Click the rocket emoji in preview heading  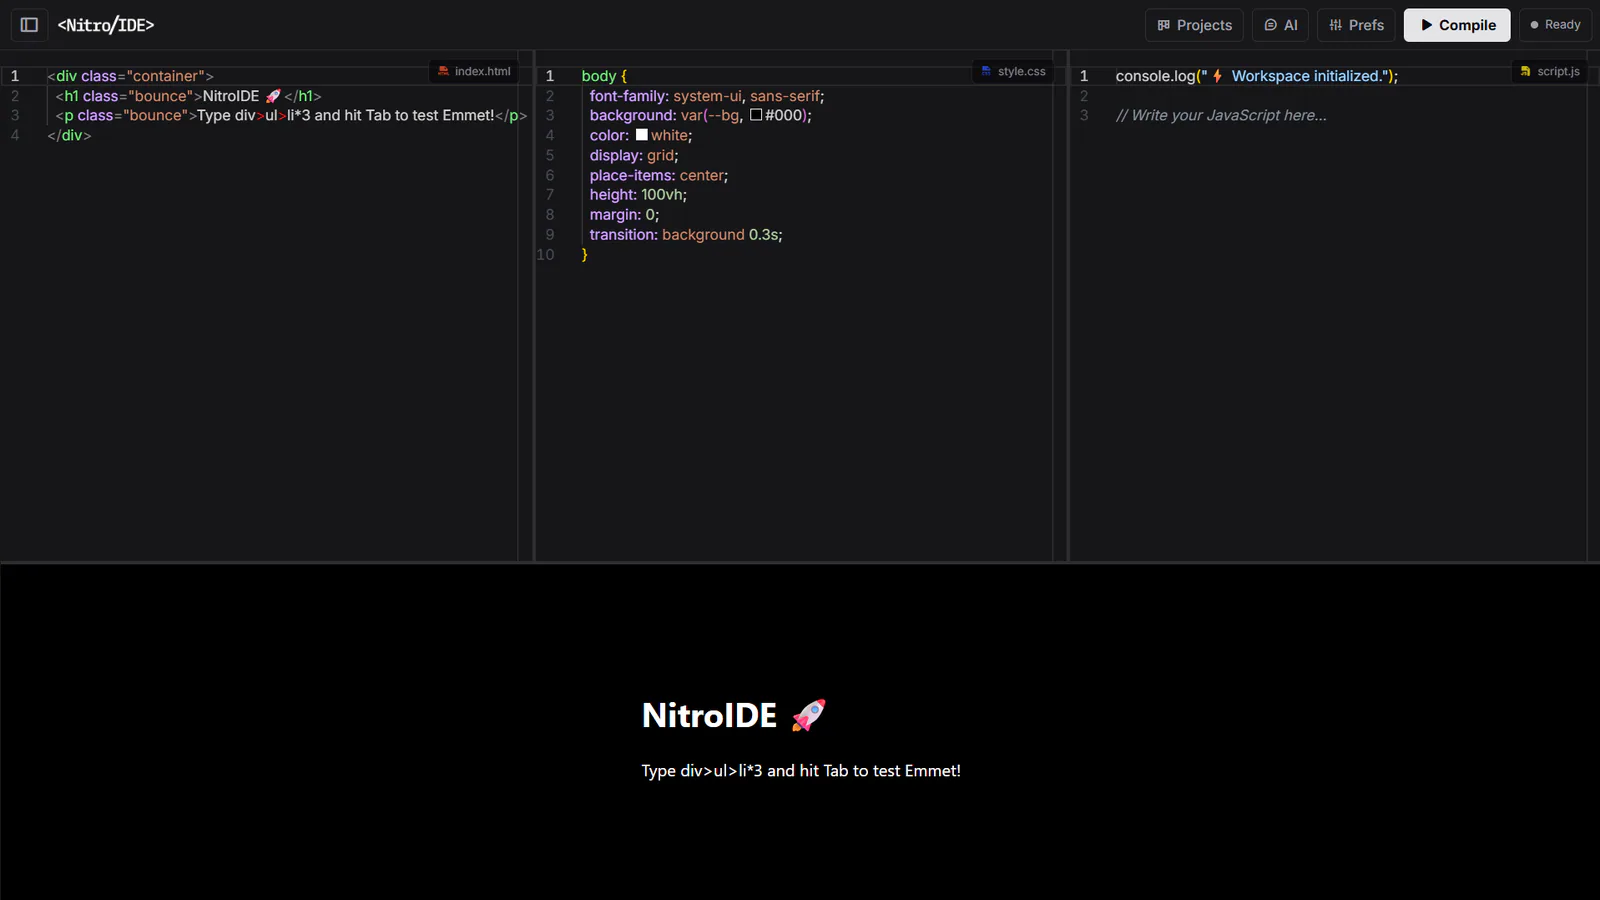click(809, 715)
